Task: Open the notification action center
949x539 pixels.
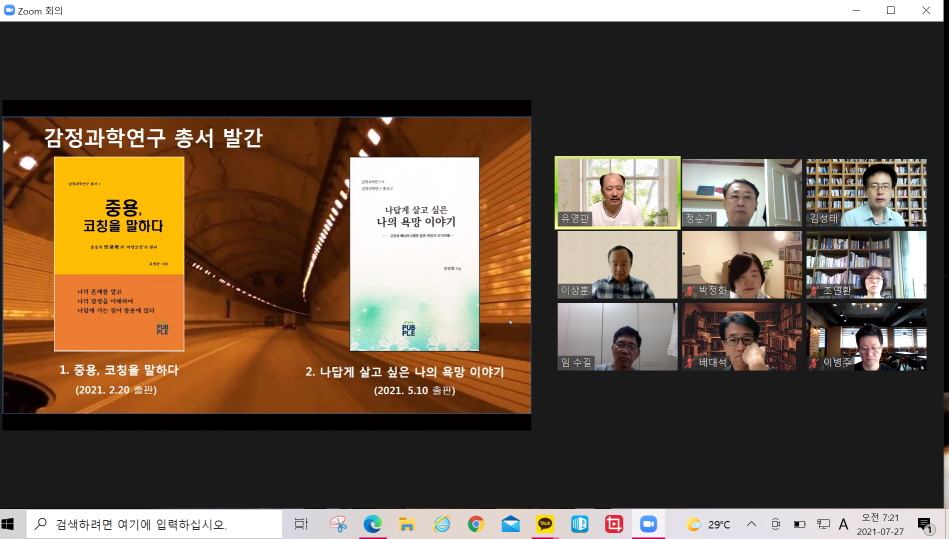Action: click(x=925, y=524)
